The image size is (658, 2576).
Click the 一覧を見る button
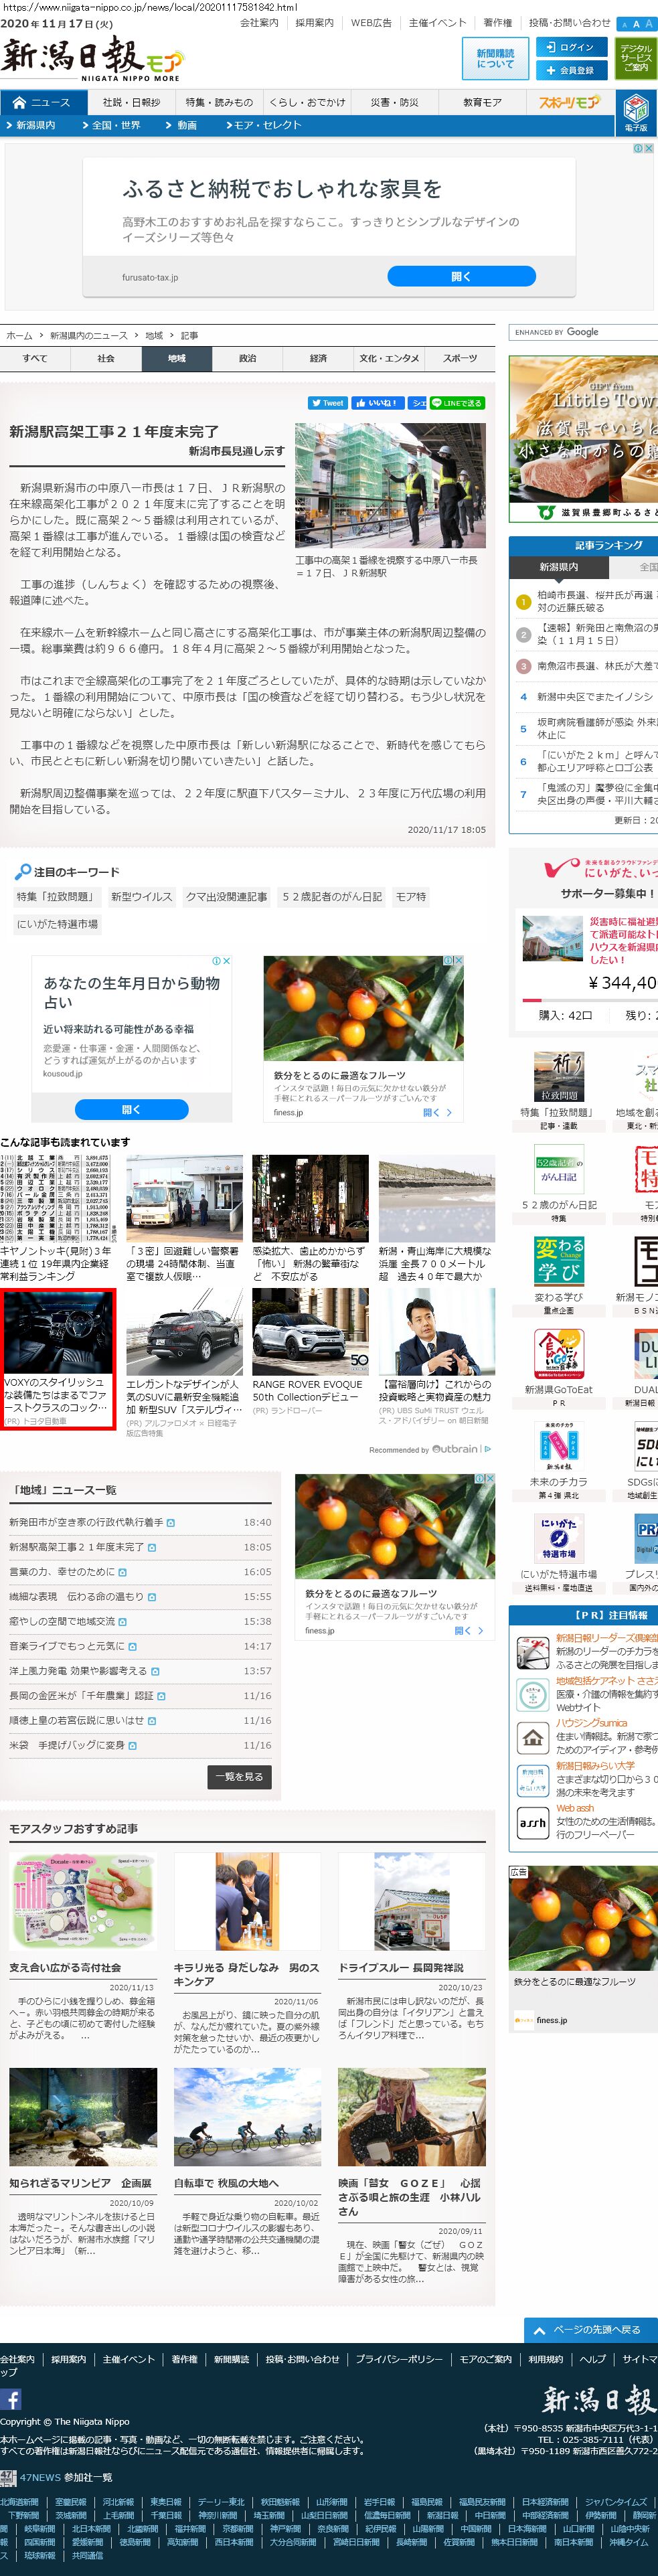(x=239, y=1776)
